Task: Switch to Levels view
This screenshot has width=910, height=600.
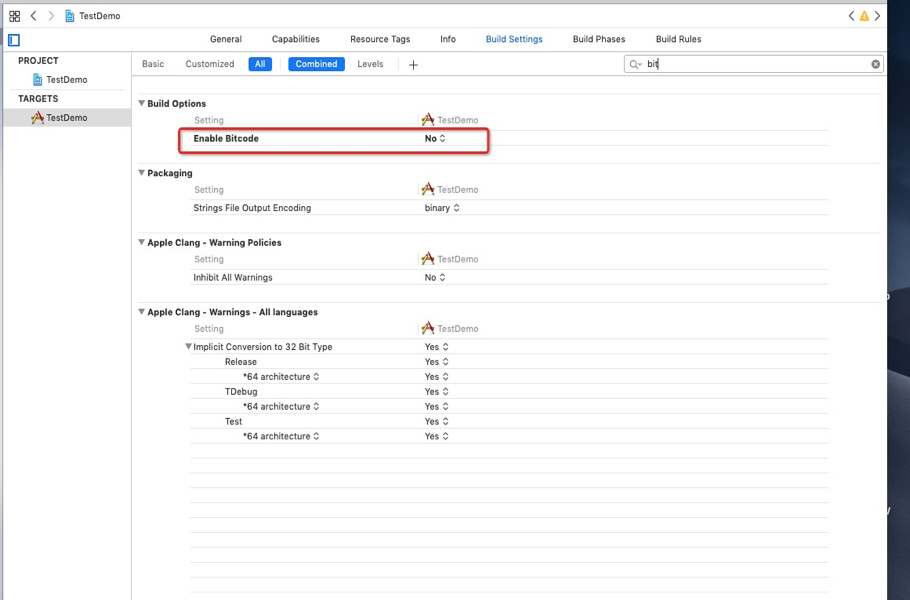Action: click(370, 64)
